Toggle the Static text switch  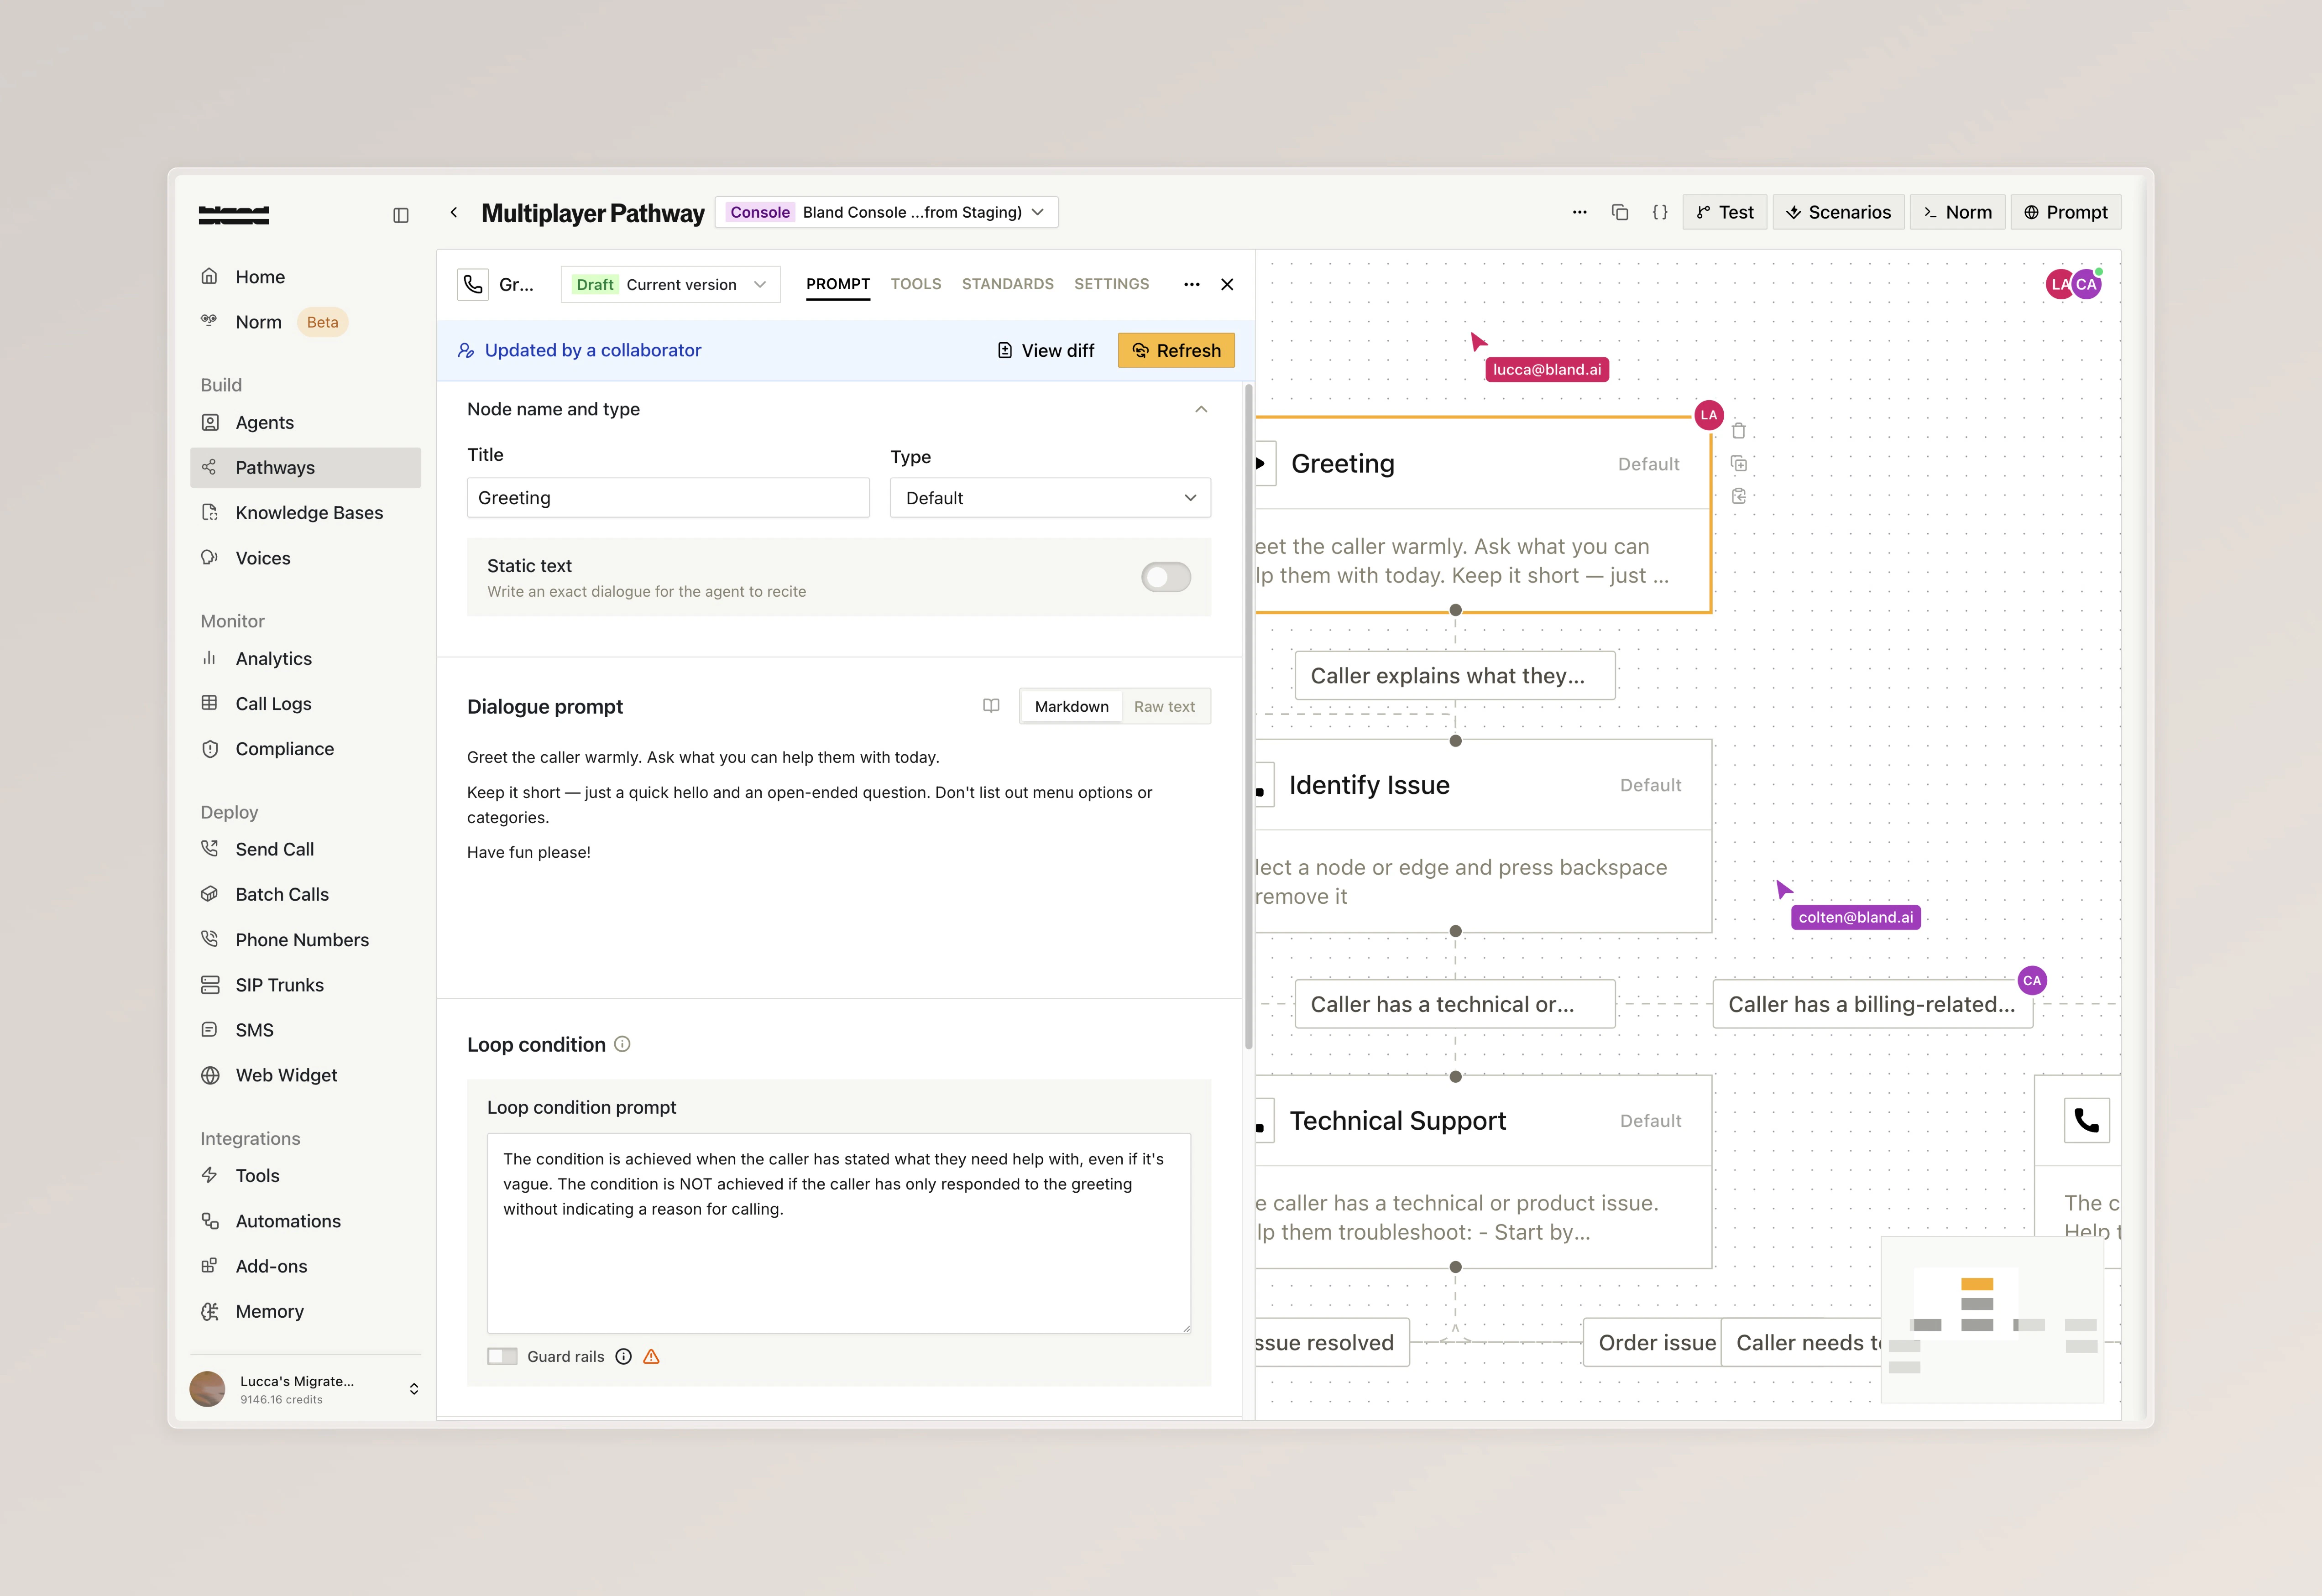click(x=1165, y=577)
